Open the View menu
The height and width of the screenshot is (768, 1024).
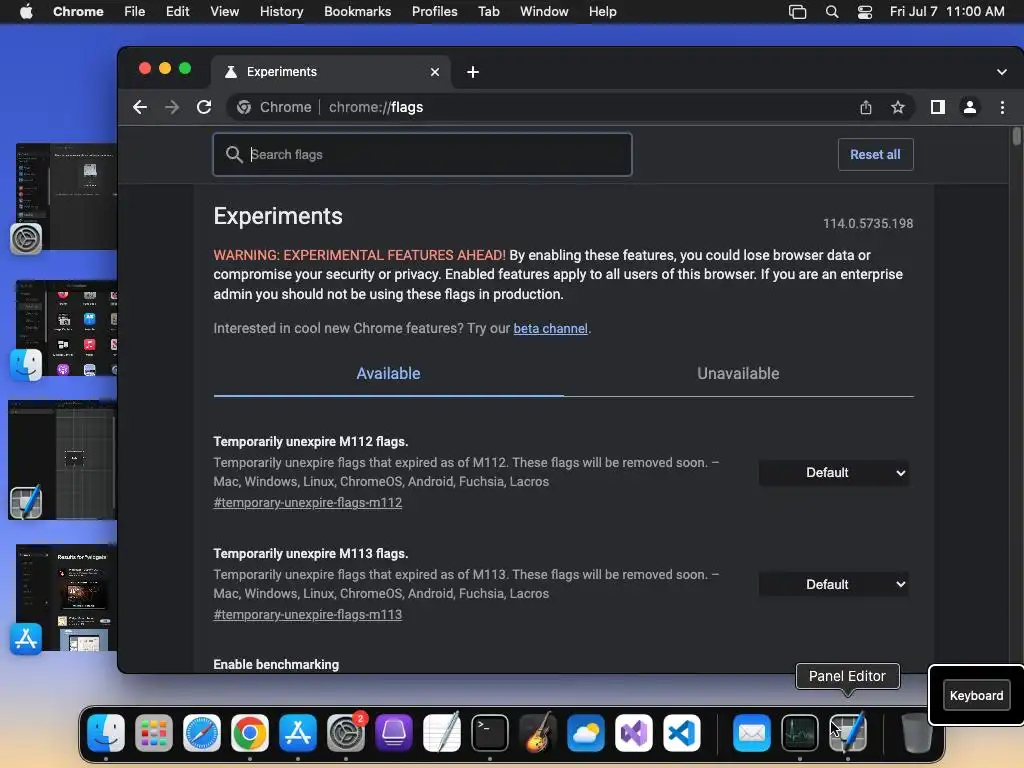(x=224, y=12)
